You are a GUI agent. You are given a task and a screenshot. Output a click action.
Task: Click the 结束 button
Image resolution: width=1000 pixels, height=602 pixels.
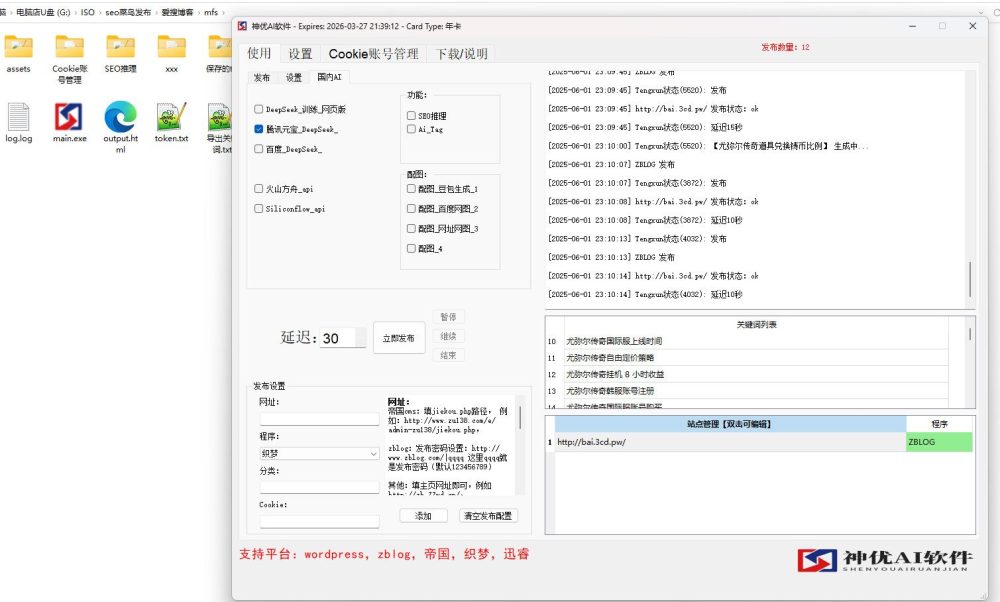pyautogui.click(x=448, y=355)
